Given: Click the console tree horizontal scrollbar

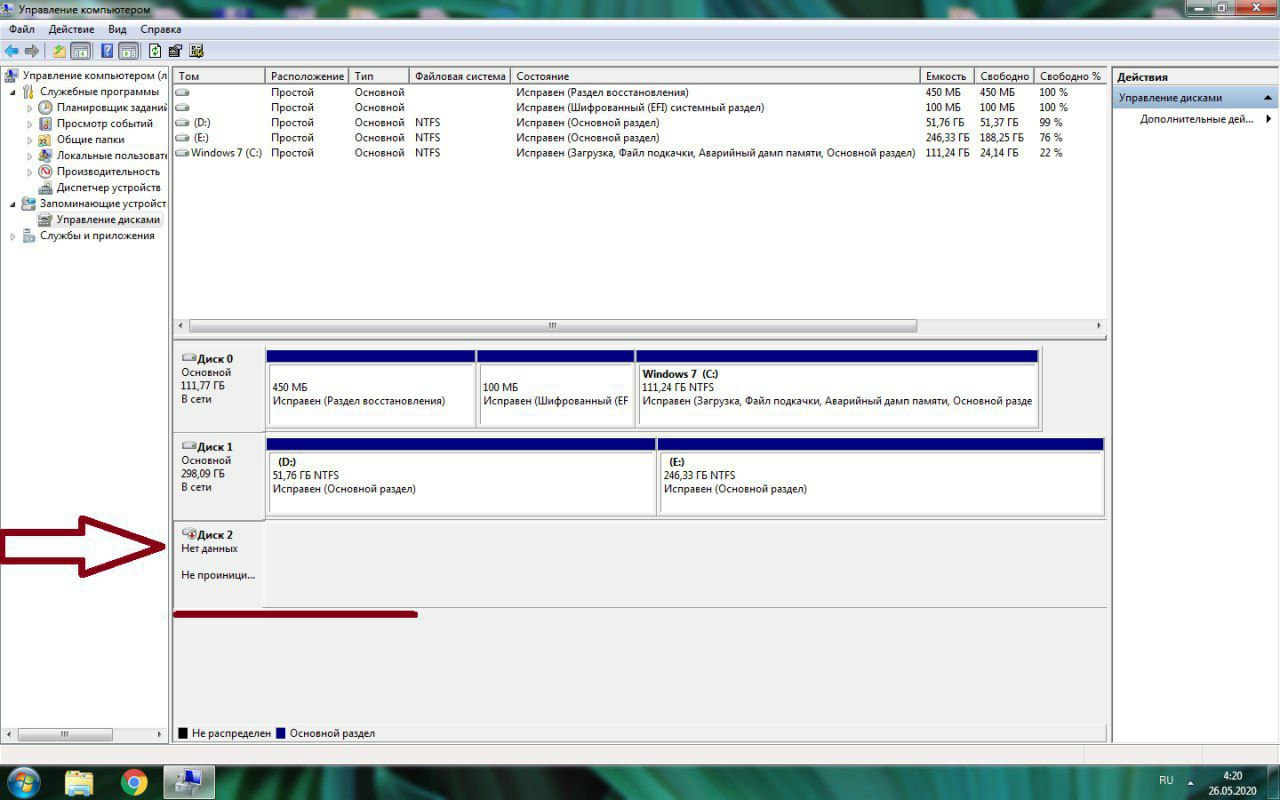Looking at the screenshot, I should (64, 734).
